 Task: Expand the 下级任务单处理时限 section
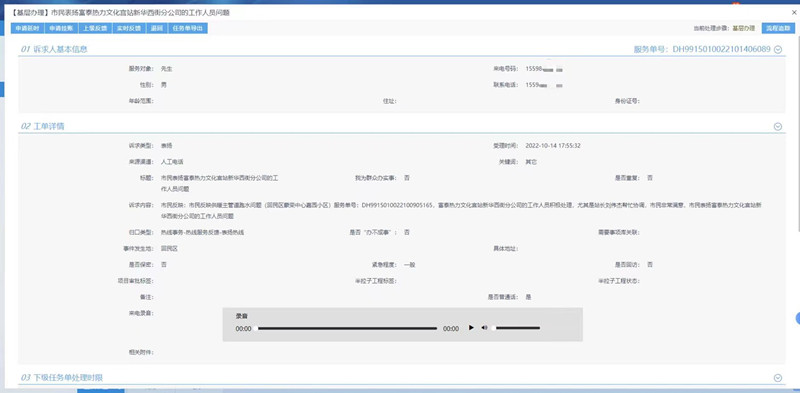coord(778,378)
